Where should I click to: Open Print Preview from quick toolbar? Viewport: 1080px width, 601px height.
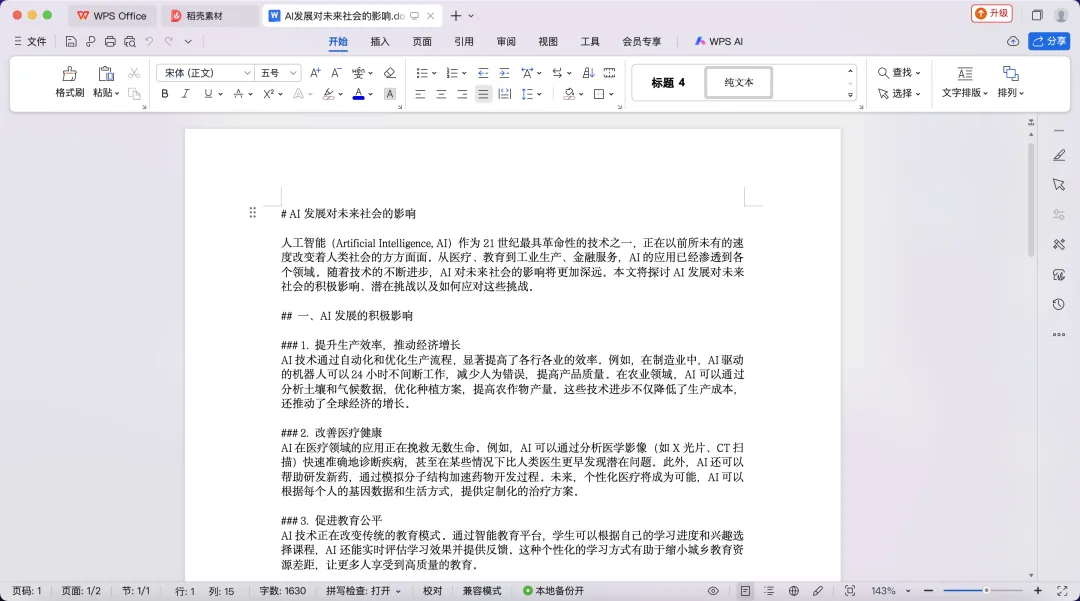129,42
